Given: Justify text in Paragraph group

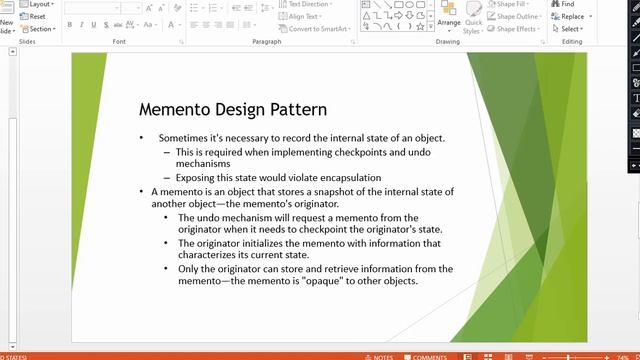Looking at the screenshot, I should pos(230,25).
